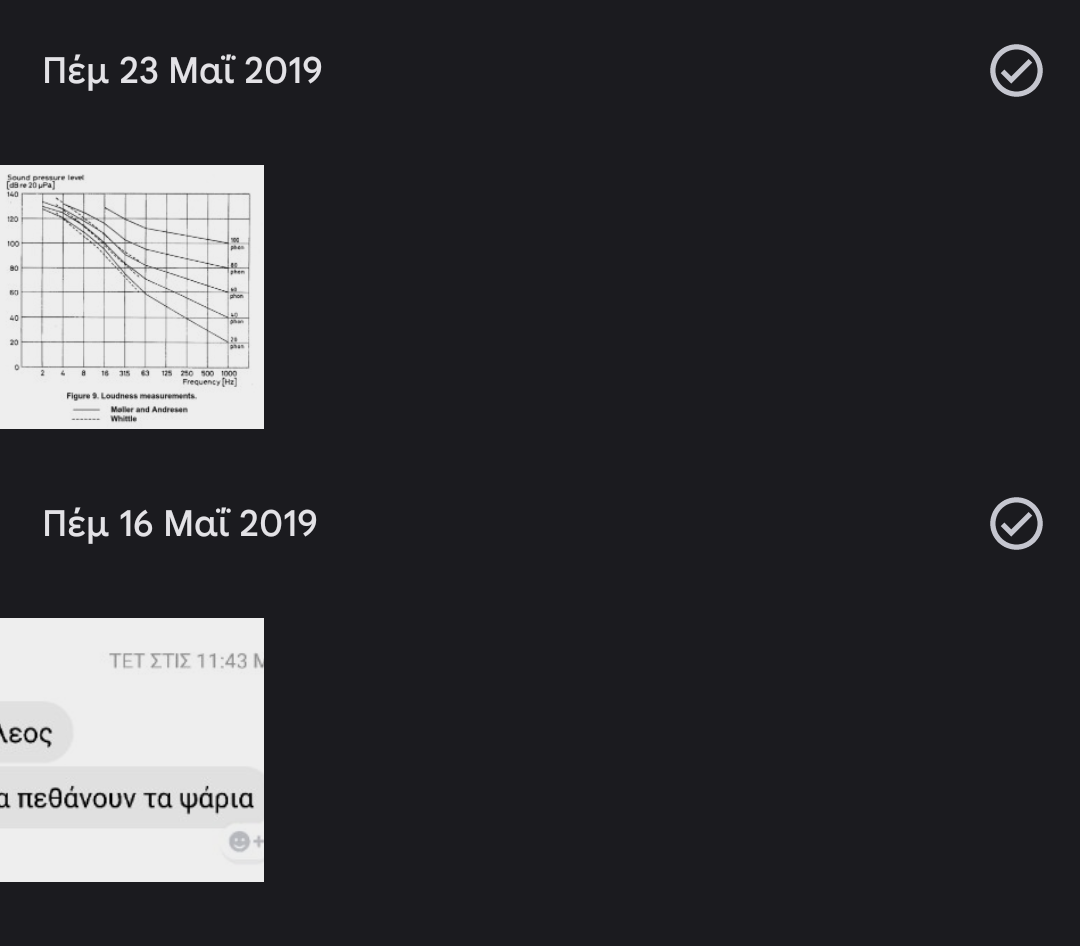Click the emoji reaction icon in chat photo
The image size is (1080, 946).
coord(242,842)
